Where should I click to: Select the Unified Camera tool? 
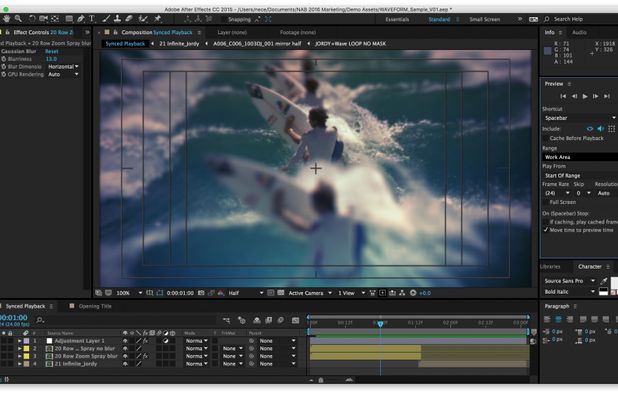[43, 19]
